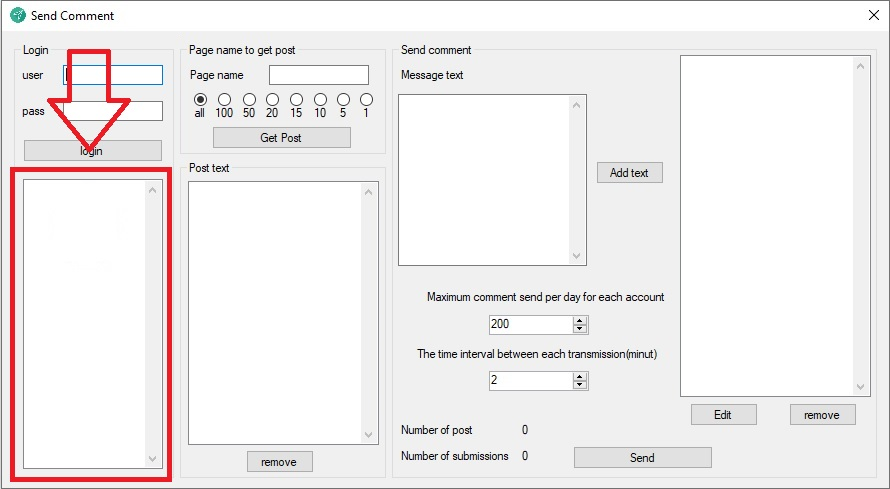Image resolution: width=890 pixels, height=489 pixels.
Task: Decrease the time interval spinner value
Action: click(580, 385)
